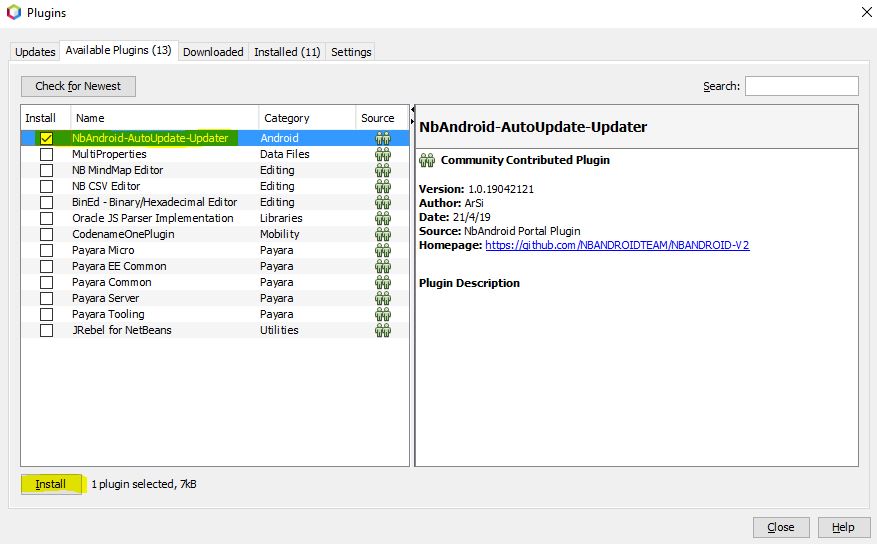Select the NB CSV Editor plugin name
877x544 pixels.
(106, 186)
